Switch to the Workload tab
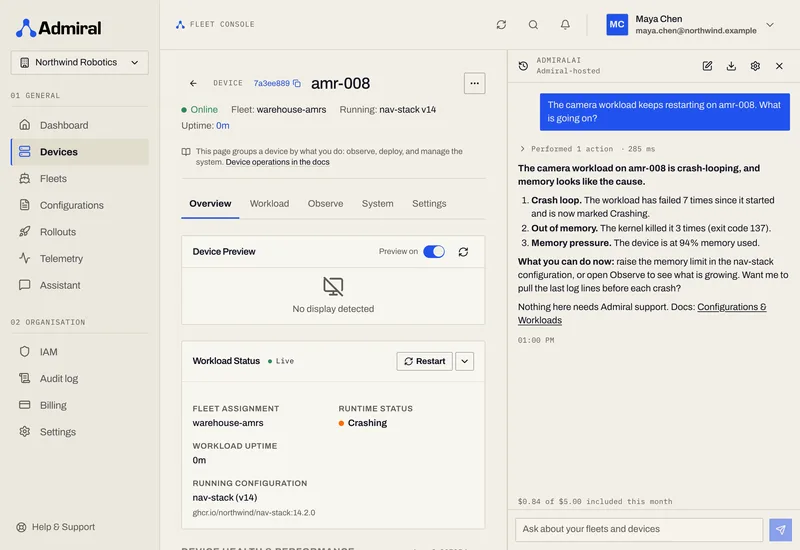 coord(269,204)
